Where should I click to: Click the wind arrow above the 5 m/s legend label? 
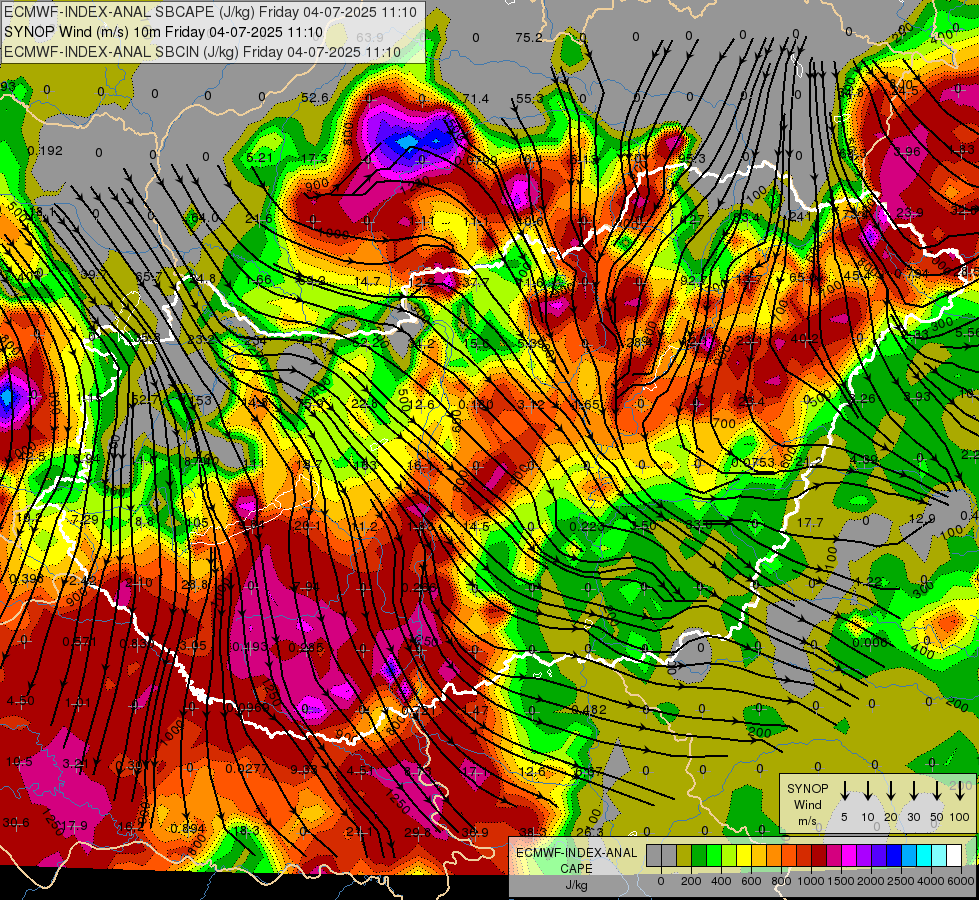pos(844,790)
